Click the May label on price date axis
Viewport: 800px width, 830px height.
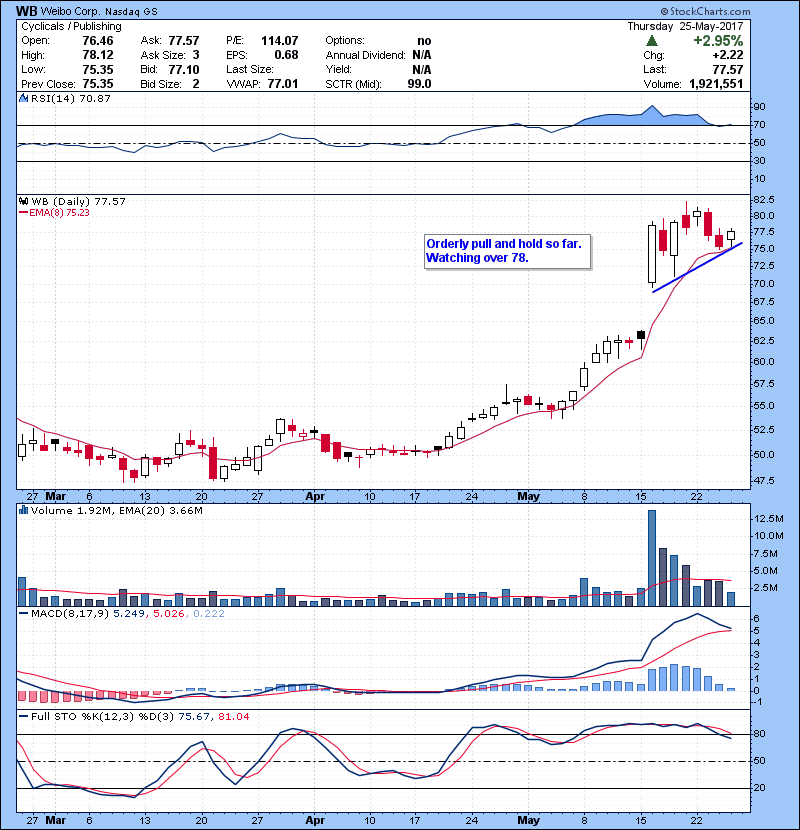pos(528,495)
